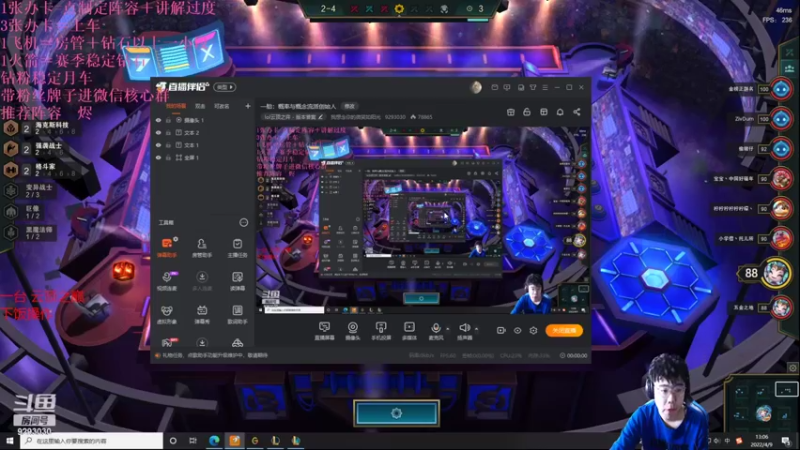Viewport: 800px width, 450px height.
Task: Toggle the lock on 文本 2 layer
Action: pyautogui.click(x=168, y=133)
